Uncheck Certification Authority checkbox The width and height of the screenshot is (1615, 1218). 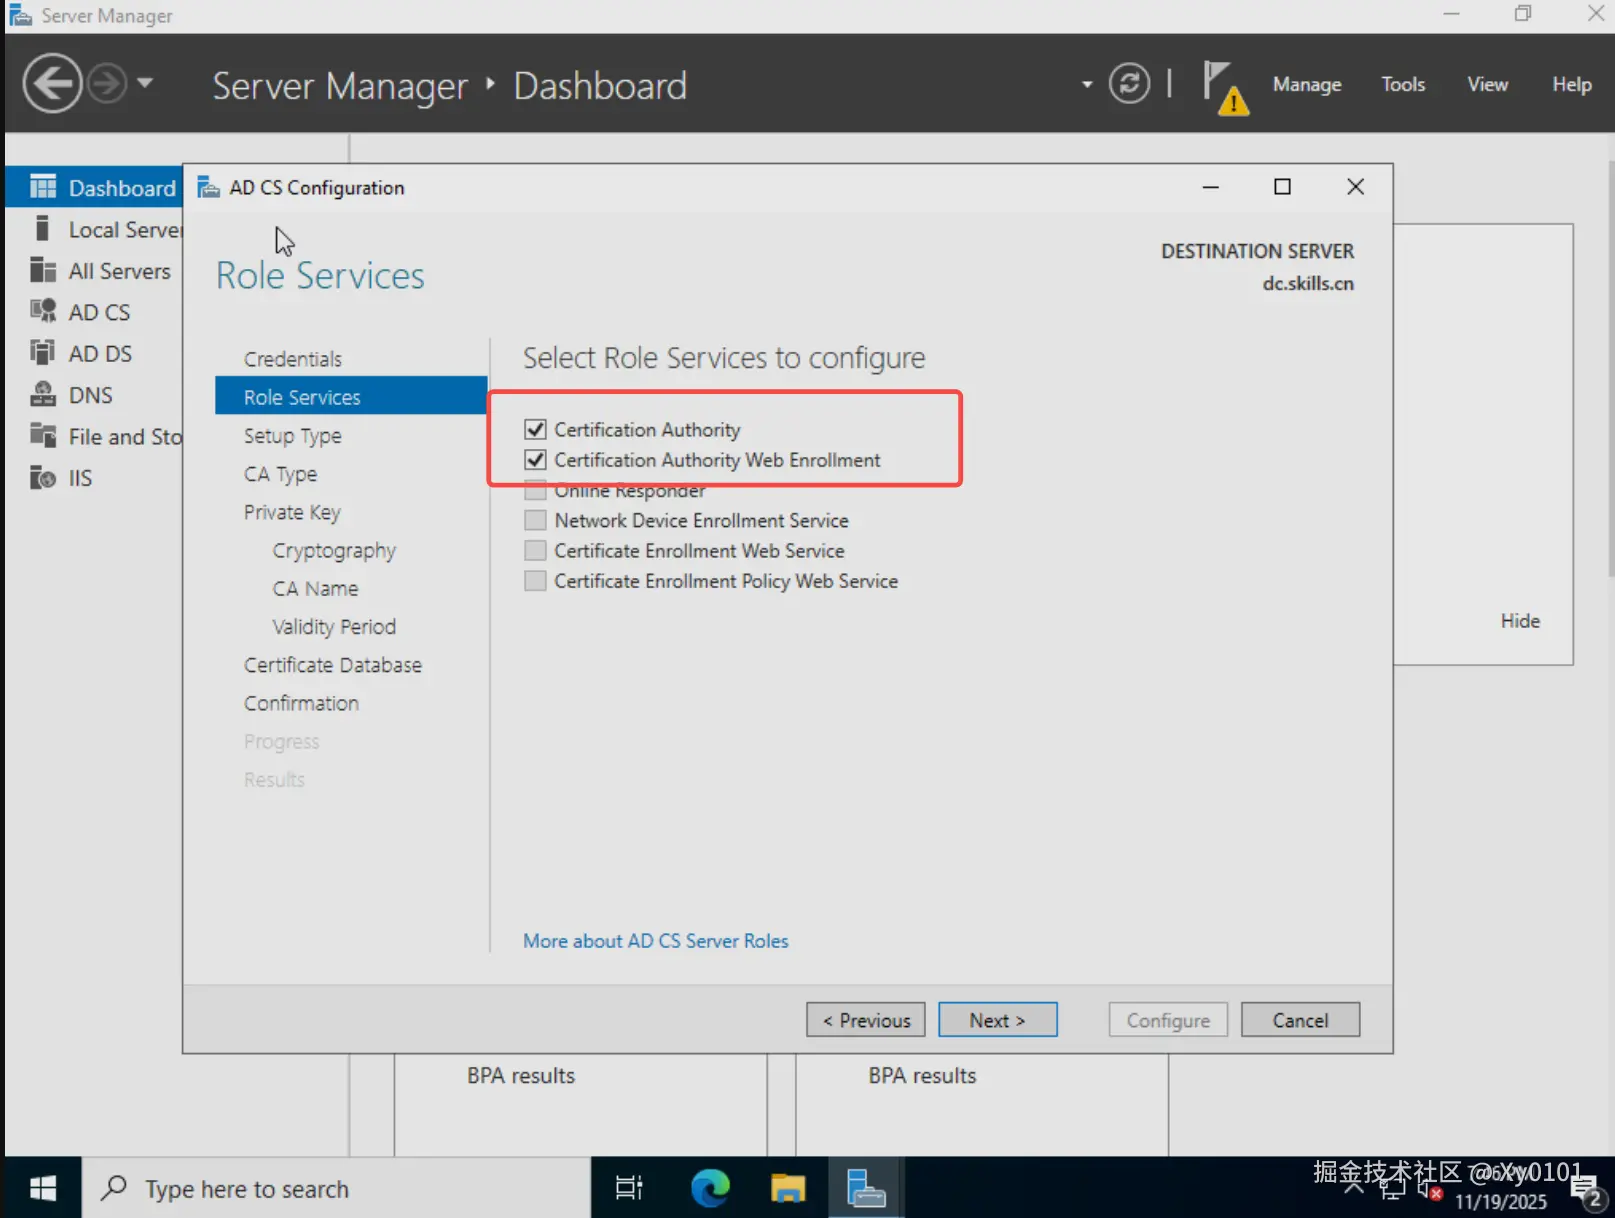pos(535,430)
